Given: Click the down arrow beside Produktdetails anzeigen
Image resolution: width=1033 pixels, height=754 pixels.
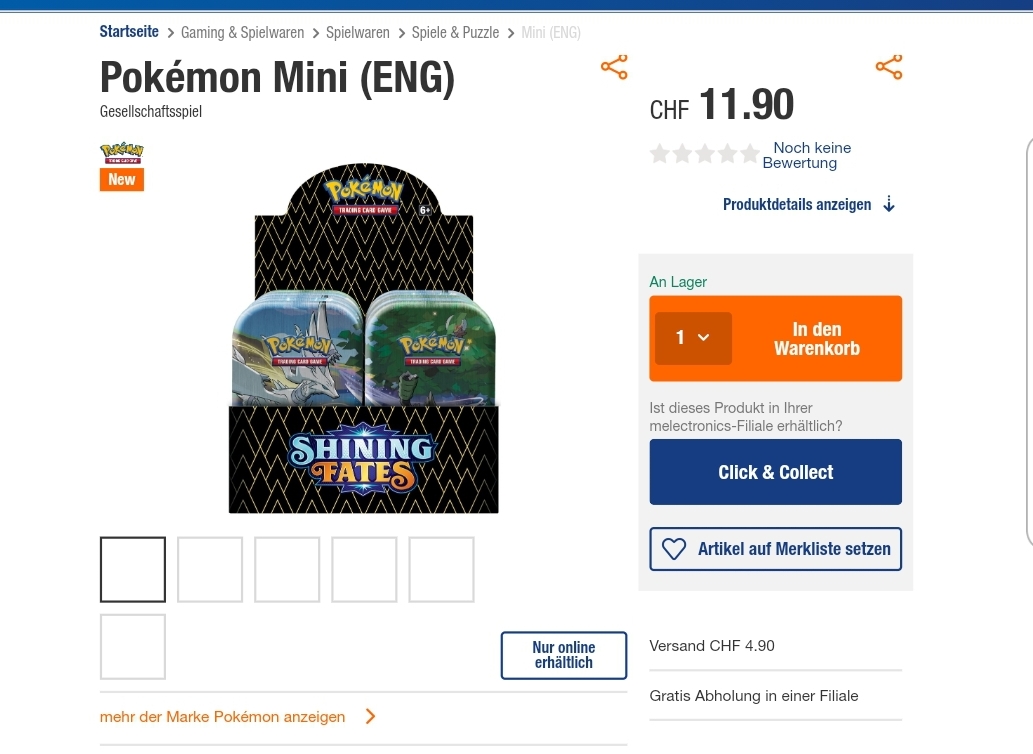Looking at the screenshot, I should click(889, 205).
